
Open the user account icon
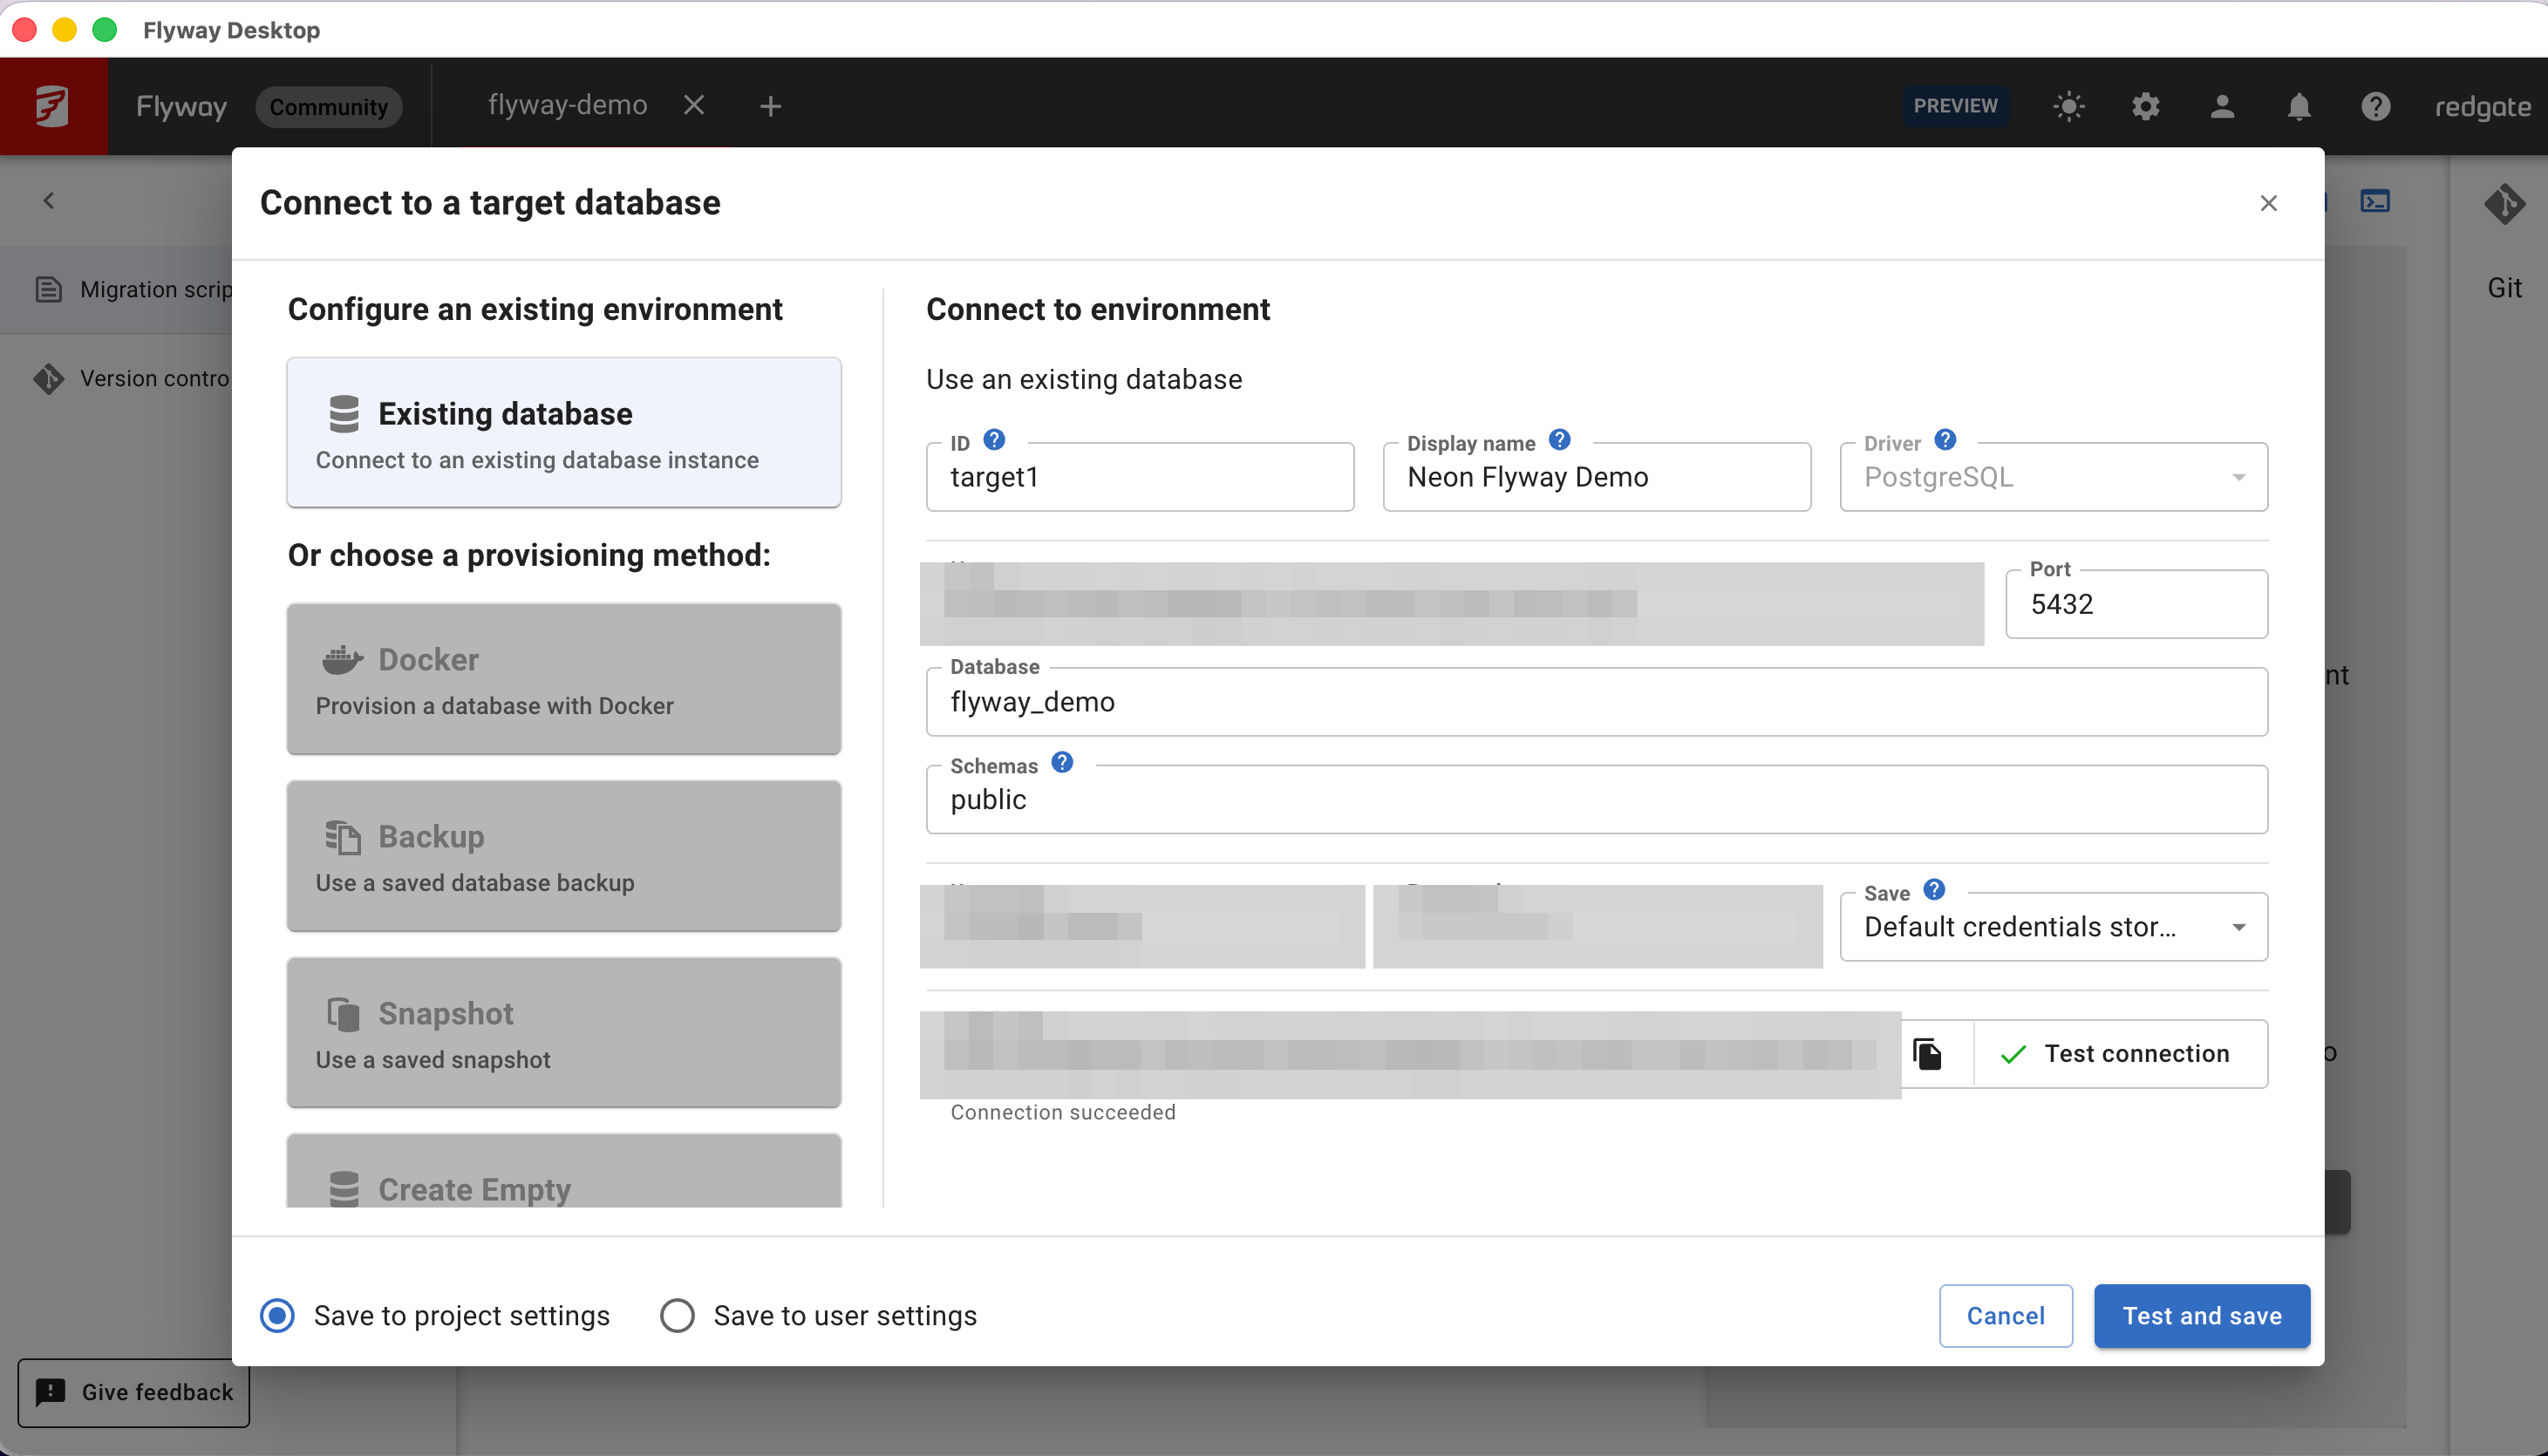click(2222, 106)
